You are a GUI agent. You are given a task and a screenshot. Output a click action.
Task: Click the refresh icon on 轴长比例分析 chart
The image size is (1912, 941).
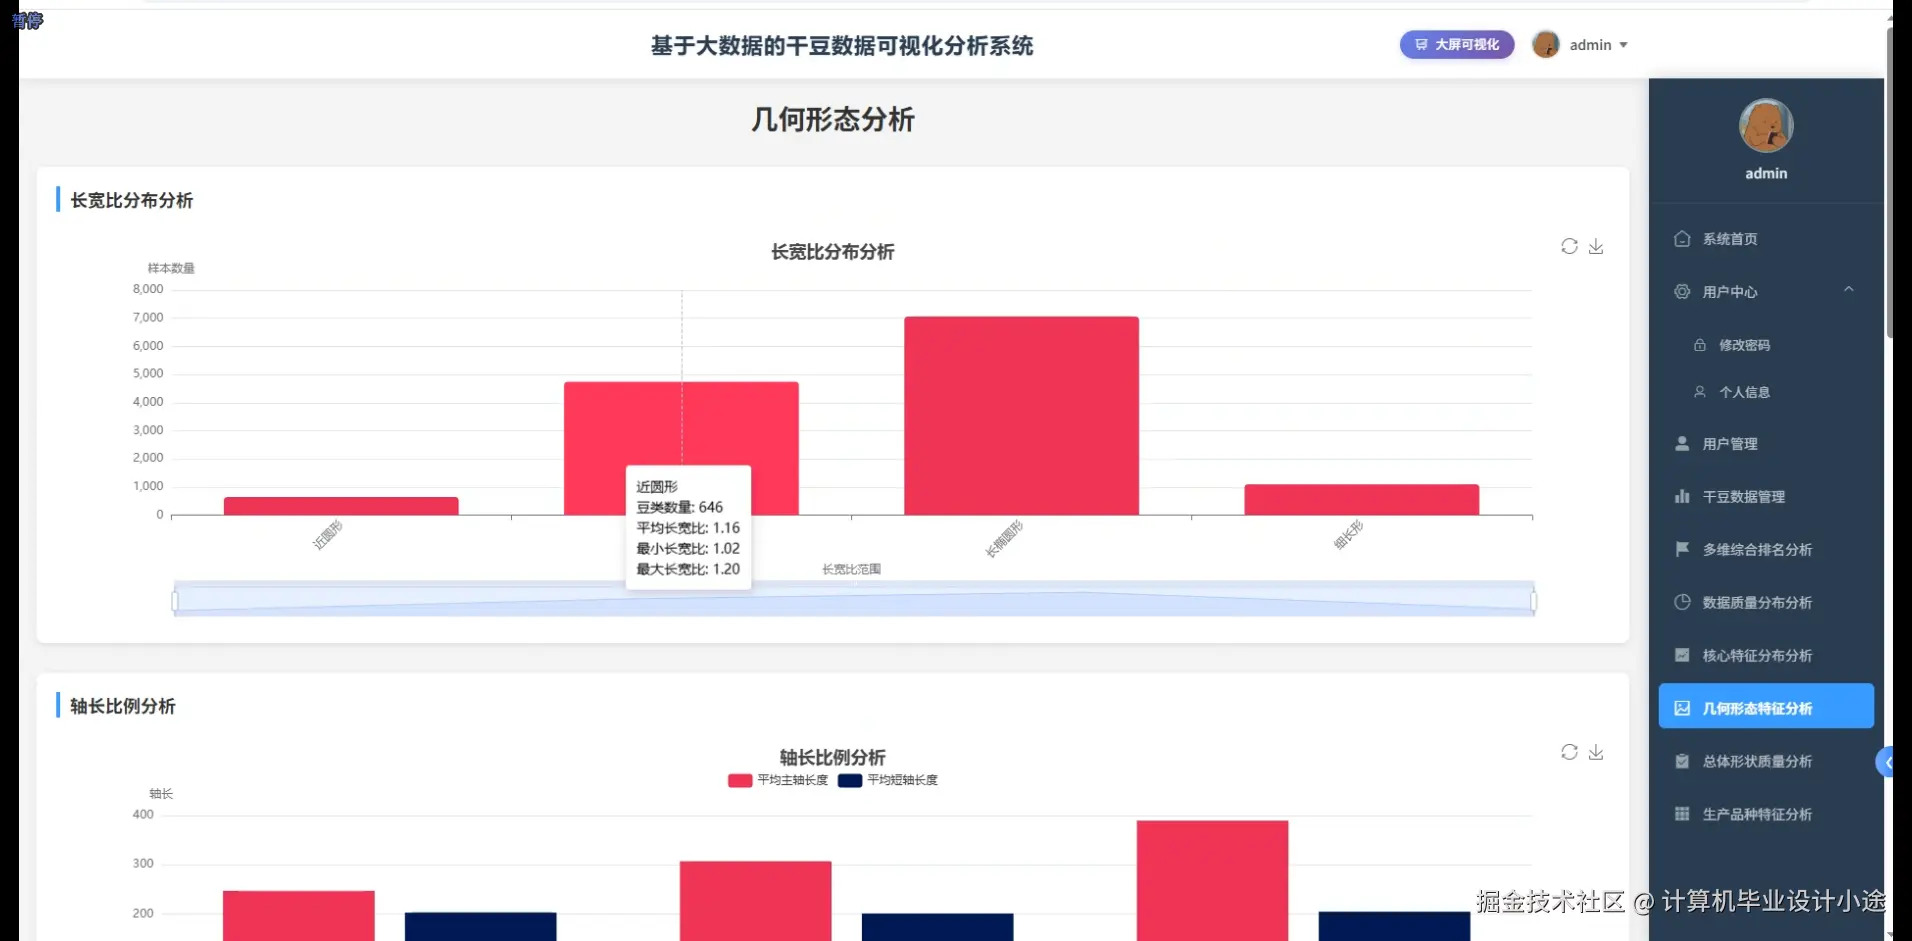(x=1568, y=752)
